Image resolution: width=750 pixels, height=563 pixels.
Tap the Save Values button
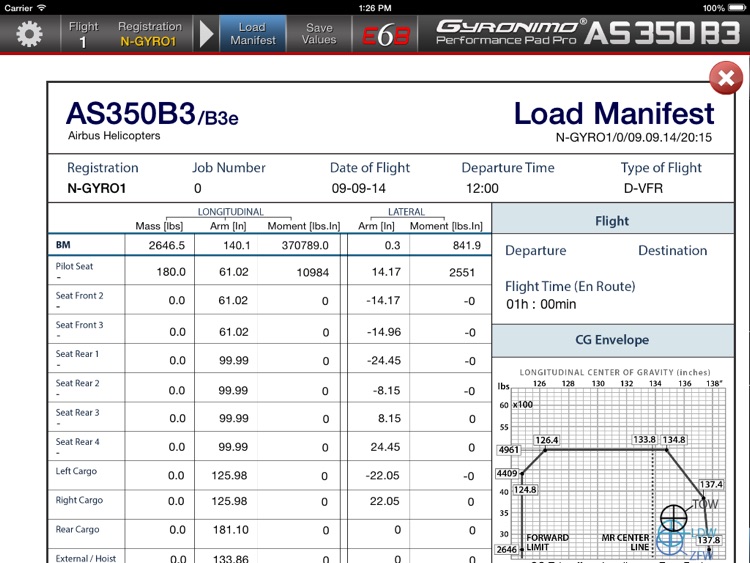[319, 34]
